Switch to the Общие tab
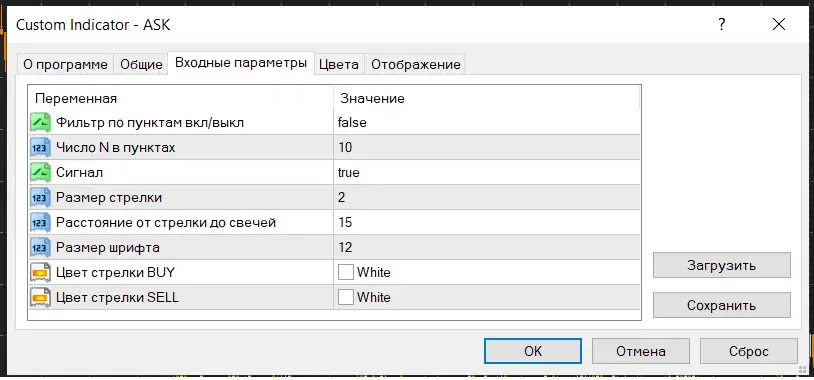 (x=141, y=64)
